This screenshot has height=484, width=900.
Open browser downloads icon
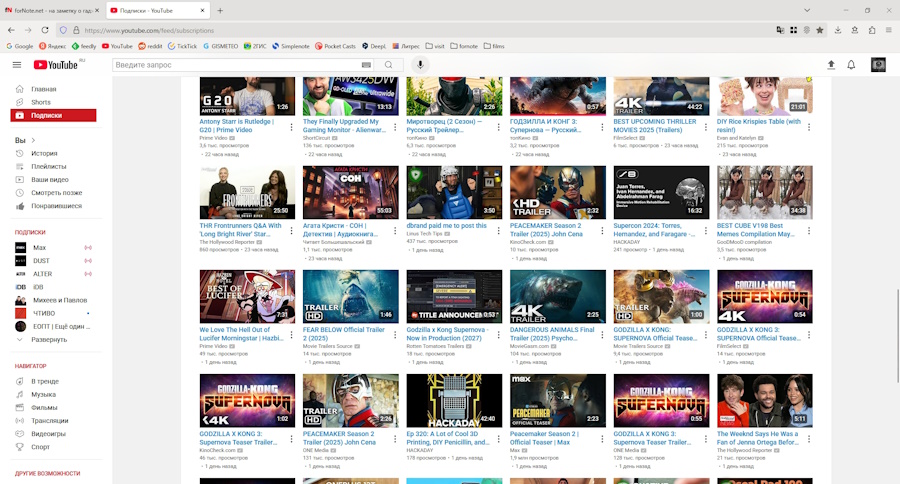tap(837, 30)
